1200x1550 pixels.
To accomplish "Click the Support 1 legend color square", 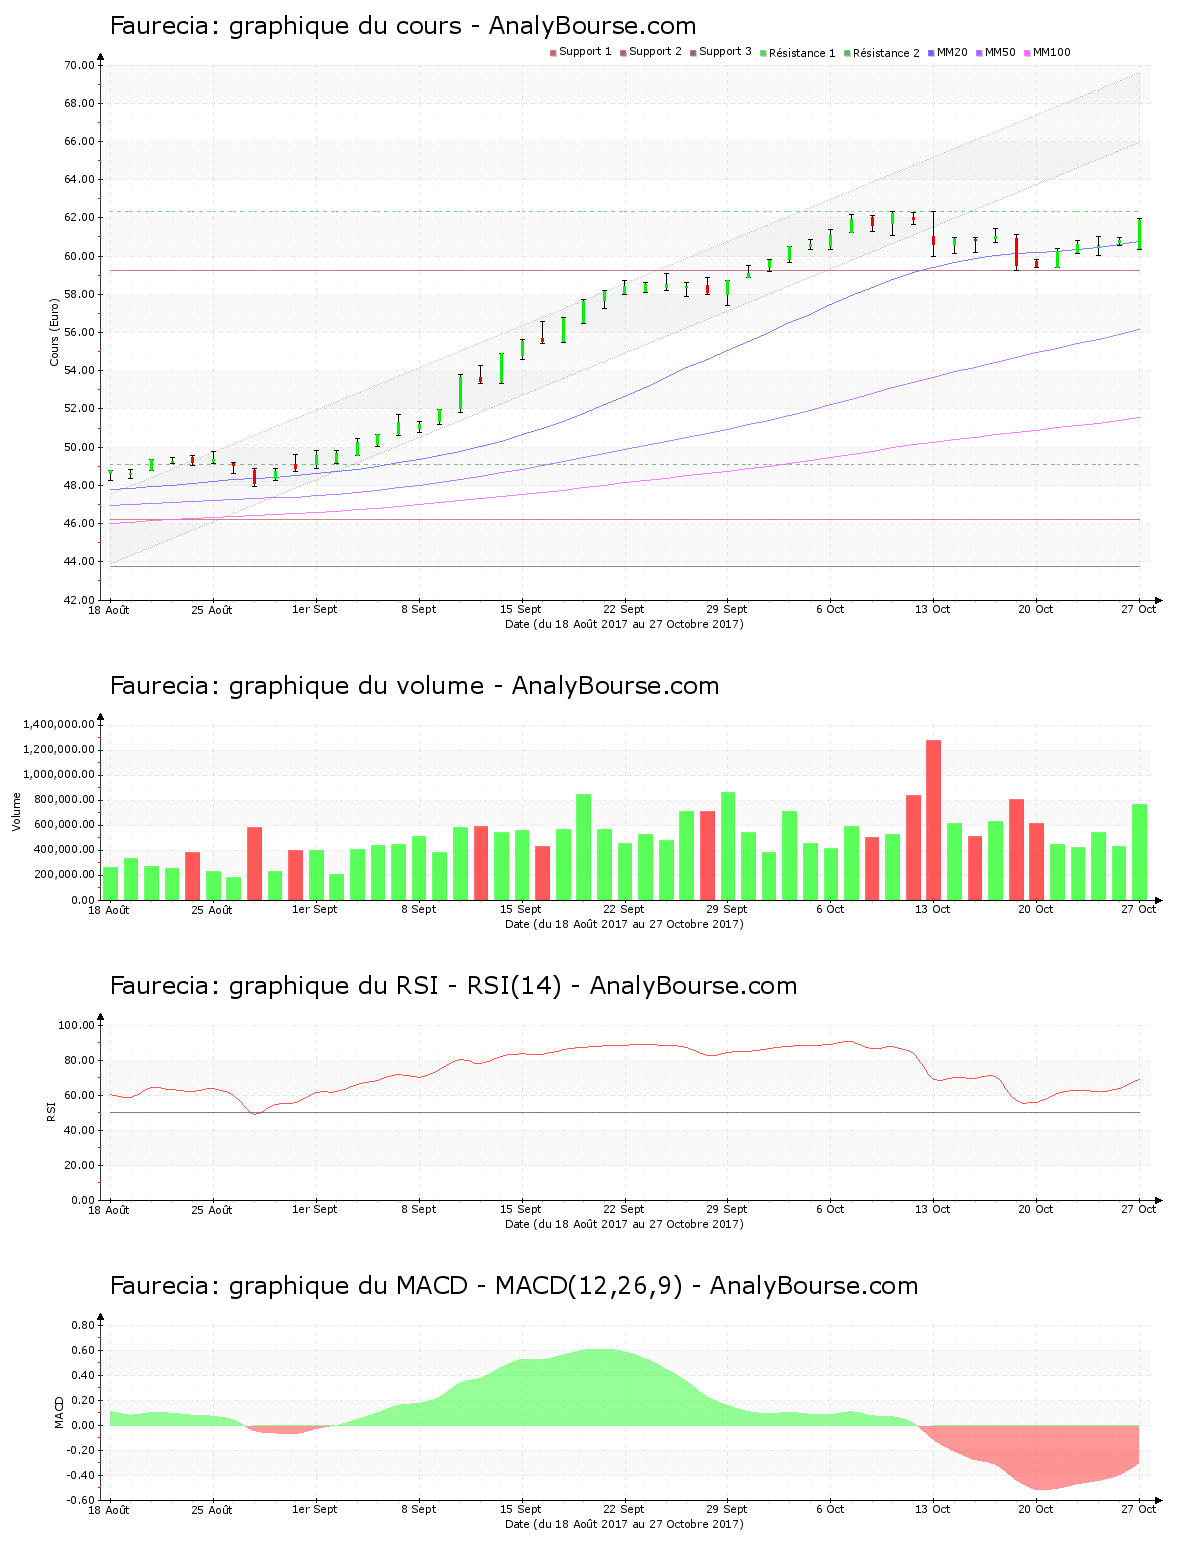I will point(553,53).
